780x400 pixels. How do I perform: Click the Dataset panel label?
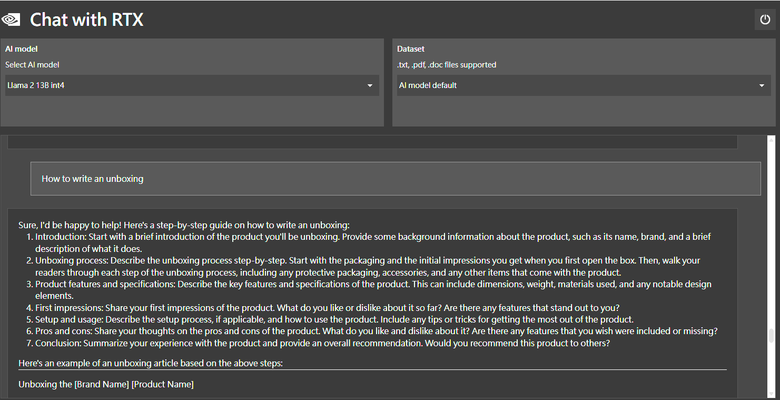click(411, 49)
